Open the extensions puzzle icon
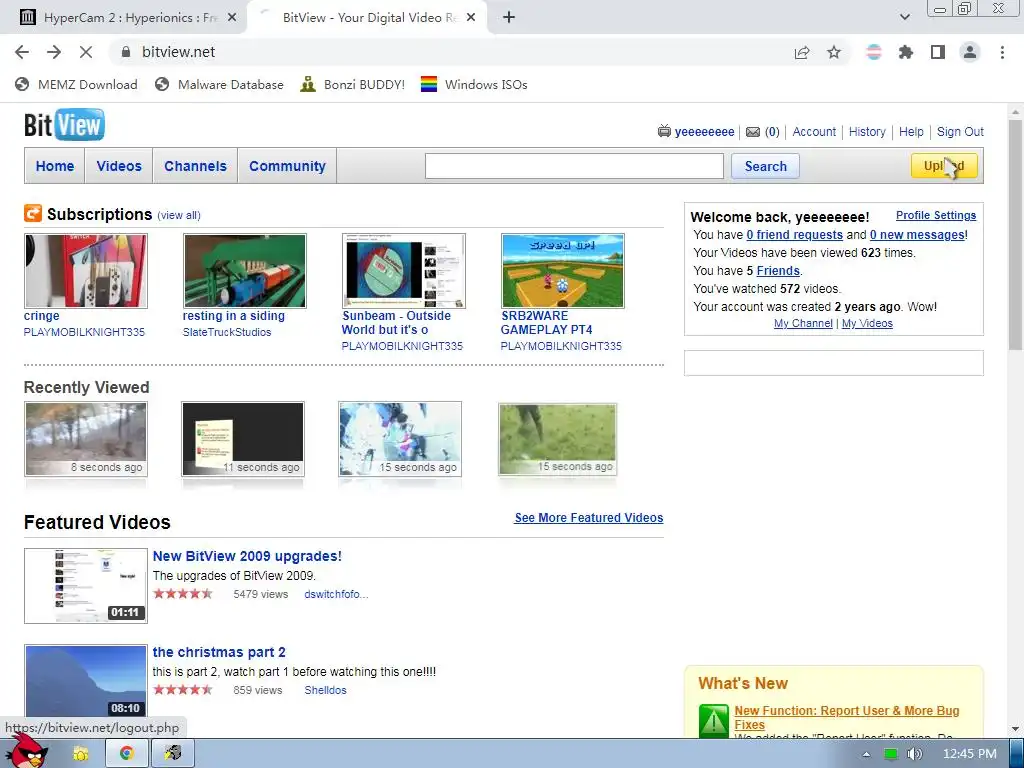 [x=906, y=52]
